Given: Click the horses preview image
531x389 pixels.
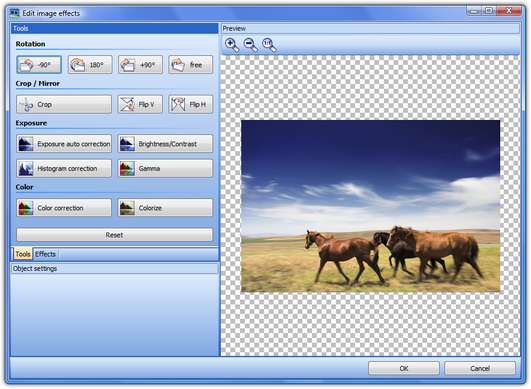Looking at the screenshot, I should click(370, 206).
